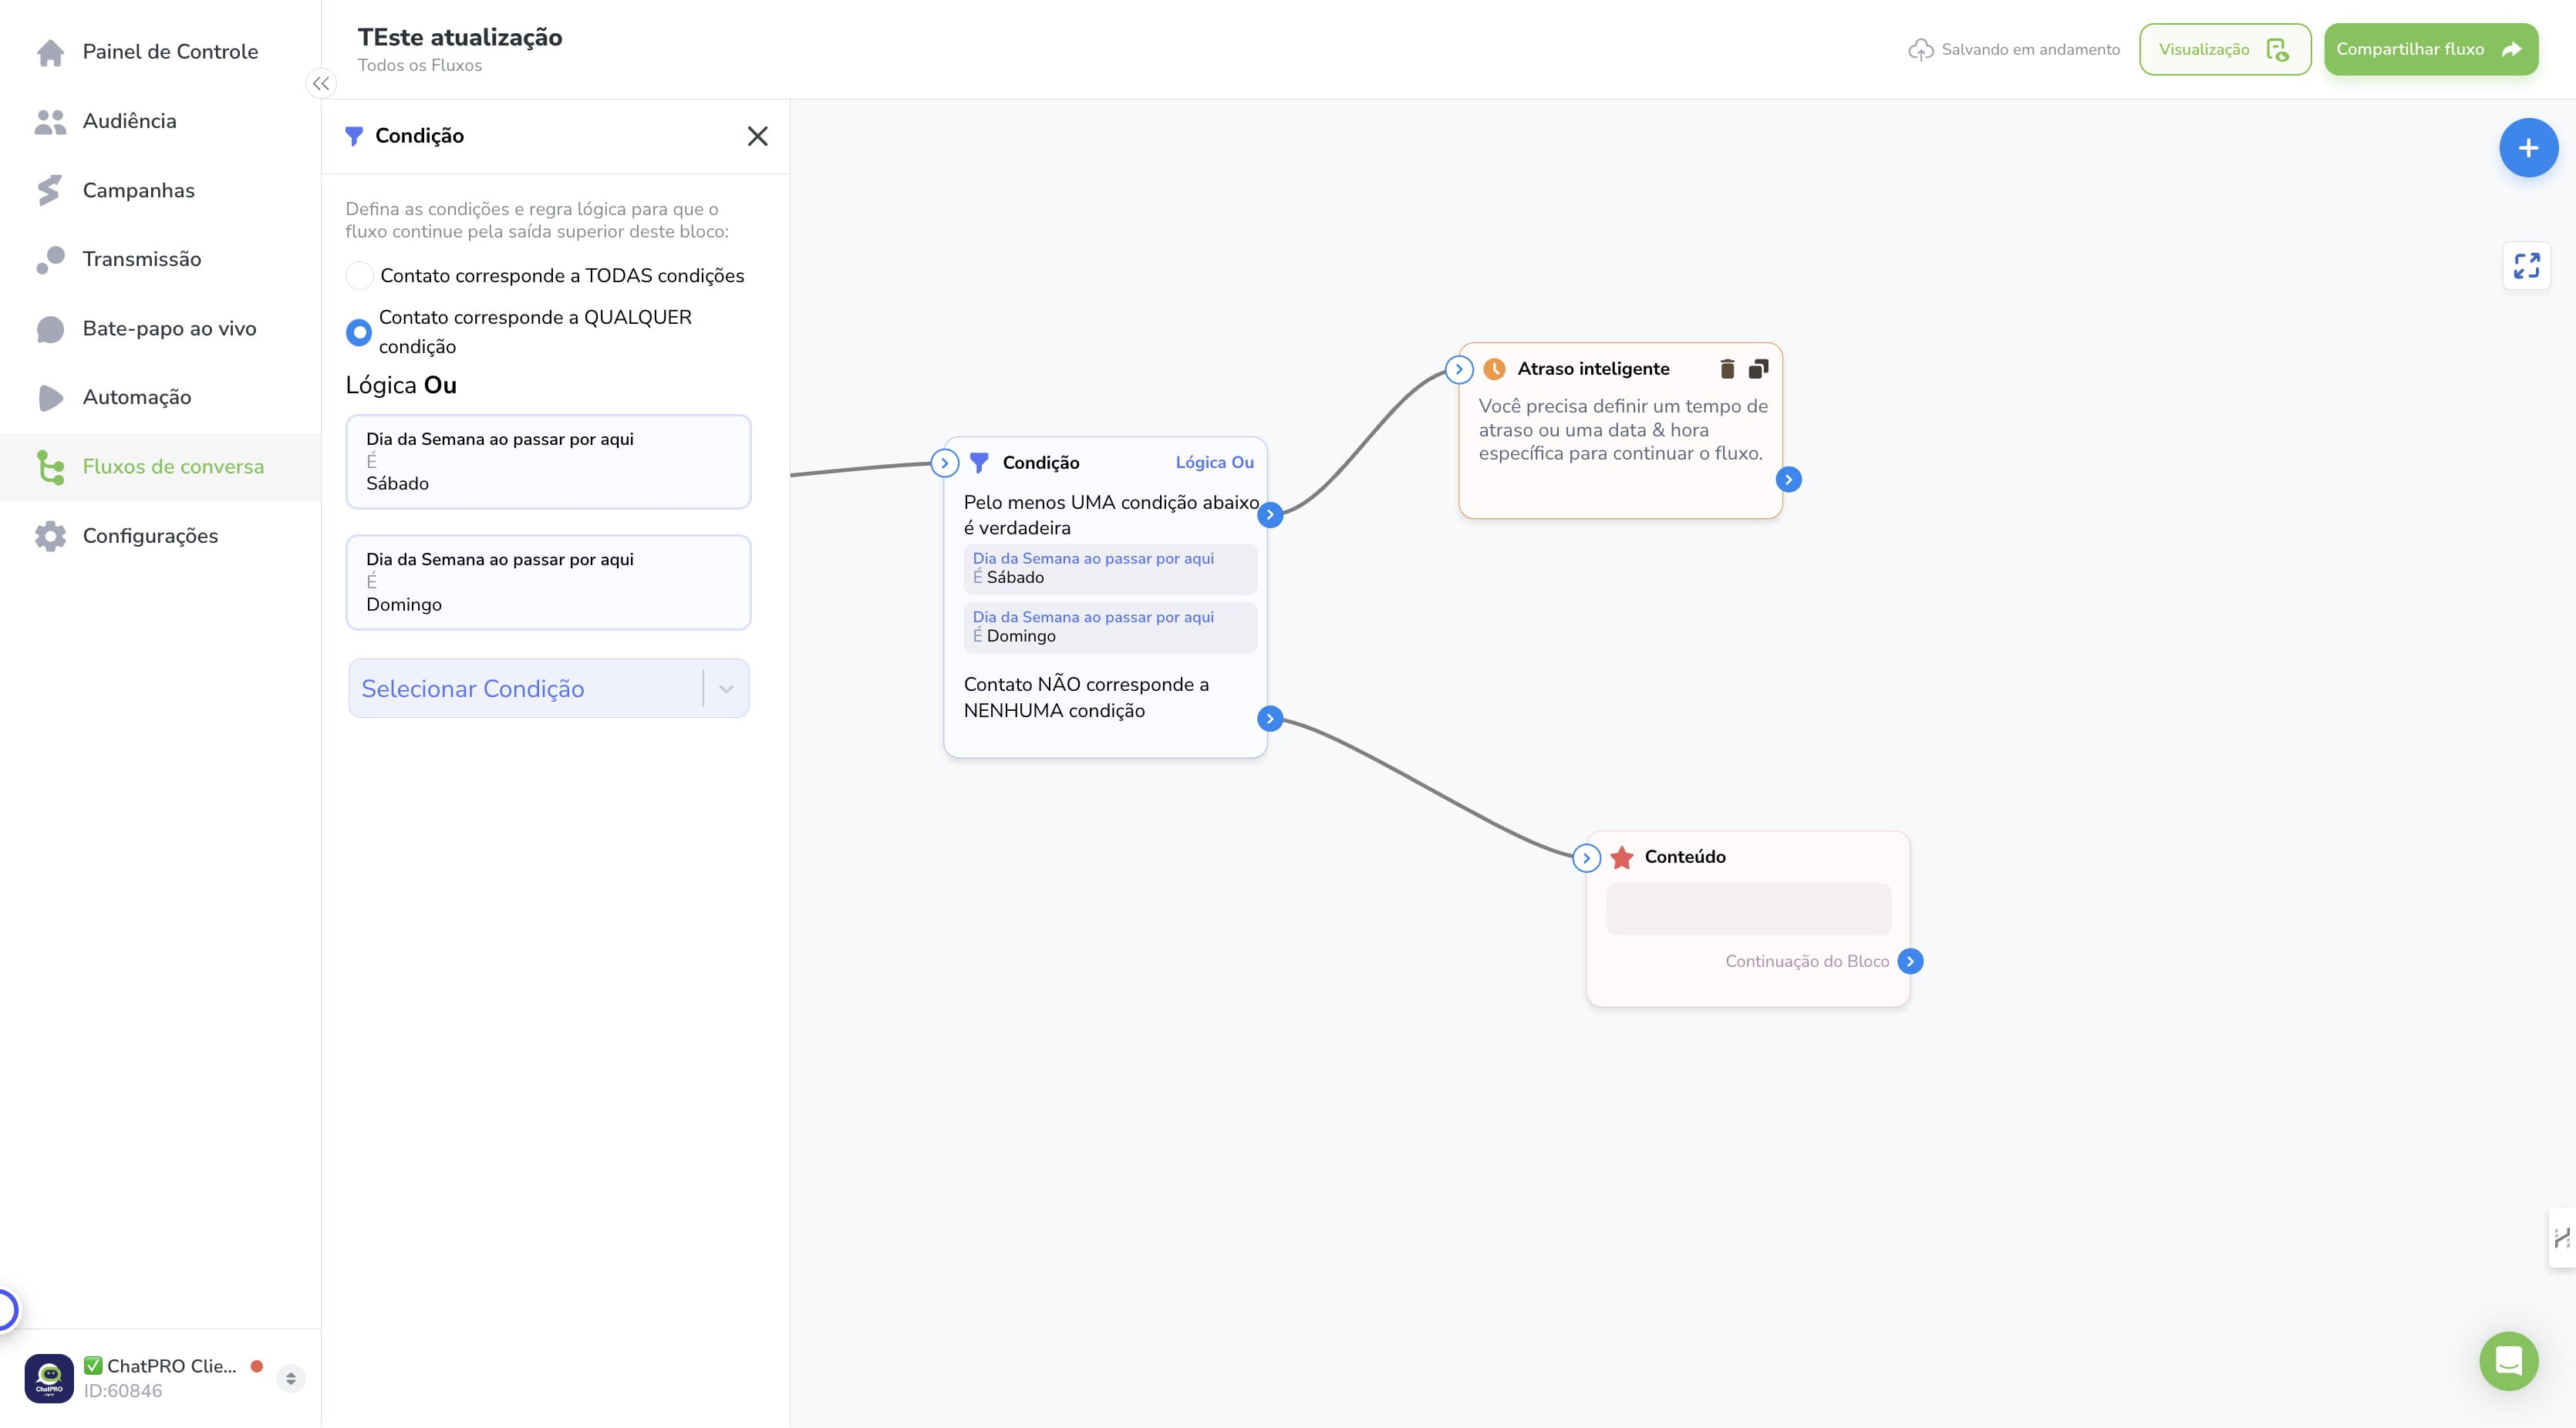Screen dimensions: 2576x1428
Task: Open the green support chat widget
Action: click(x=2508, y=1361)
